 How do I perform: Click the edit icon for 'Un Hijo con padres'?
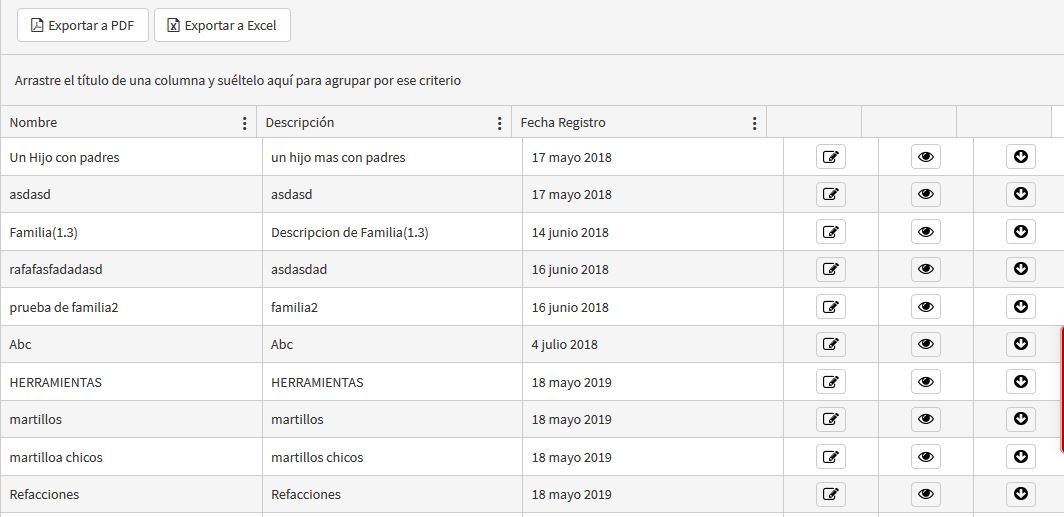pyautogui.click(x=830, y=157)
